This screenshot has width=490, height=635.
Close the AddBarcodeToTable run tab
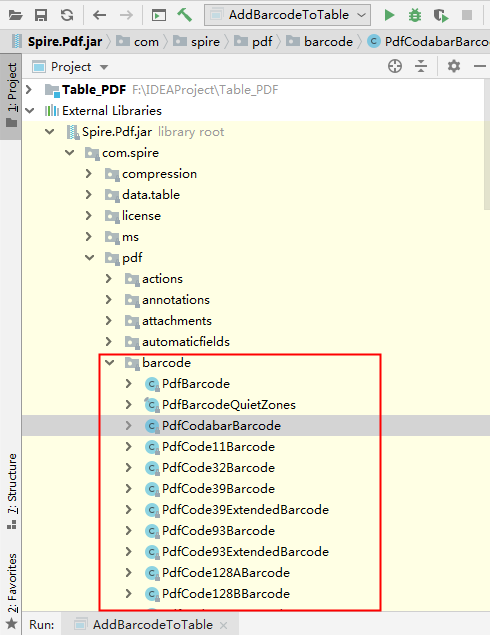tap(223, 626)
